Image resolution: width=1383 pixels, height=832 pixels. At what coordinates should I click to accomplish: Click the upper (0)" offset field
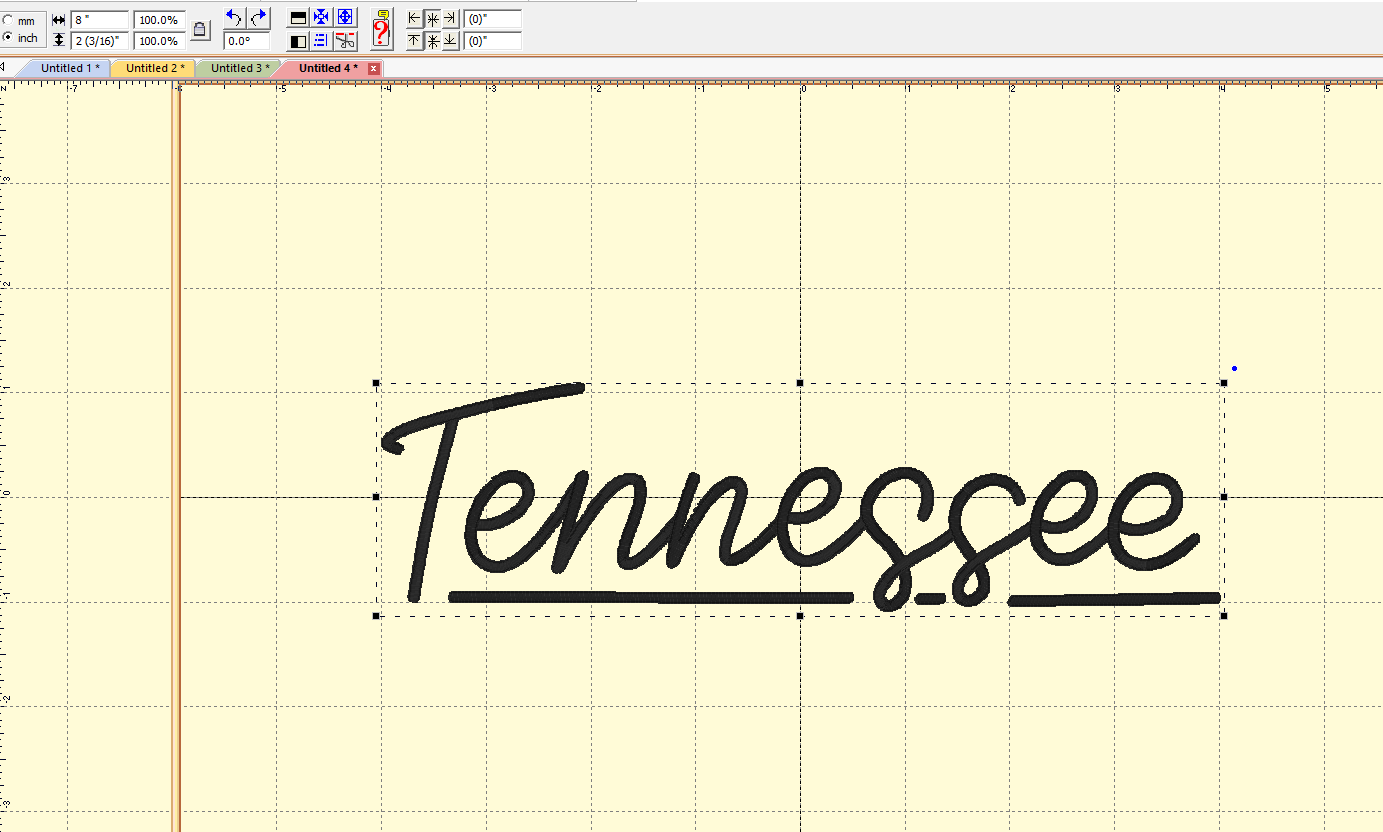coord(493,20)
